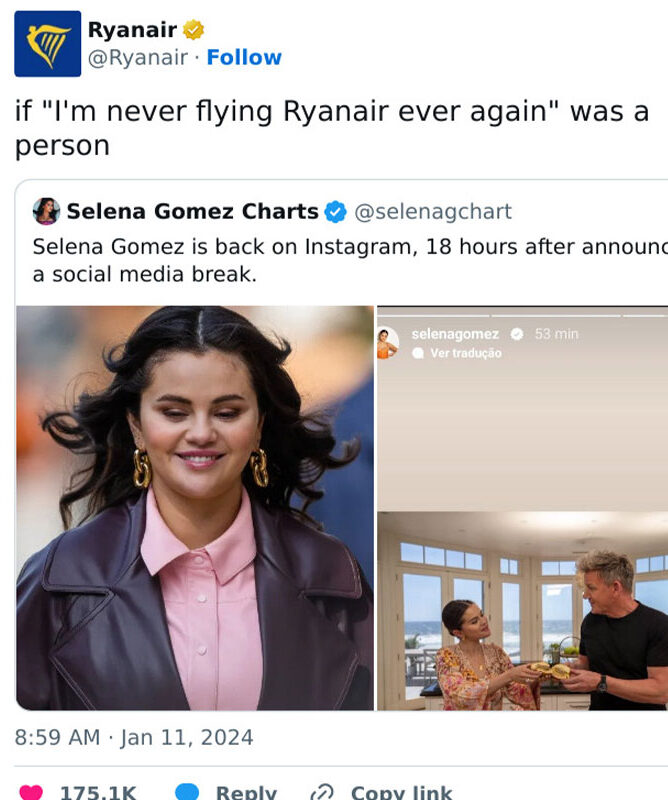The height and width of the screenshot is (800, 668).
Task: Click "Ver tradução" in the story
Action: pos(465,354)
